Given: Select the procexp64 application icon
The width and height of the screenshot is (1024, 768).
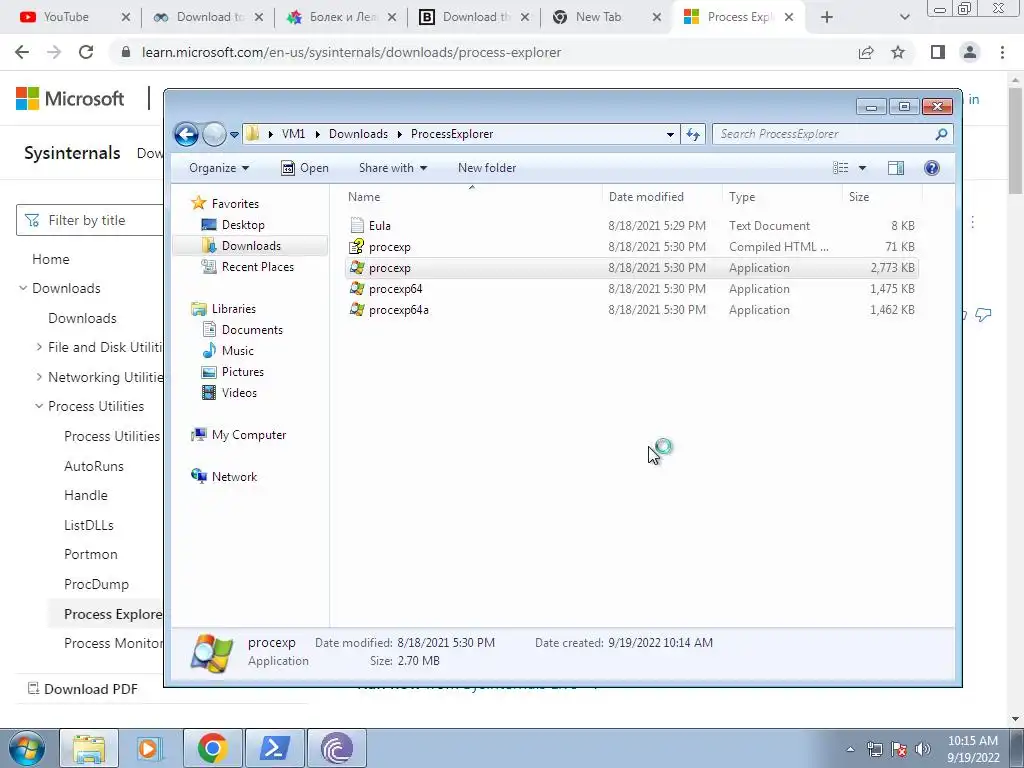Looking at the screenshot, I should pyautogui.click(x=357, y=289).
